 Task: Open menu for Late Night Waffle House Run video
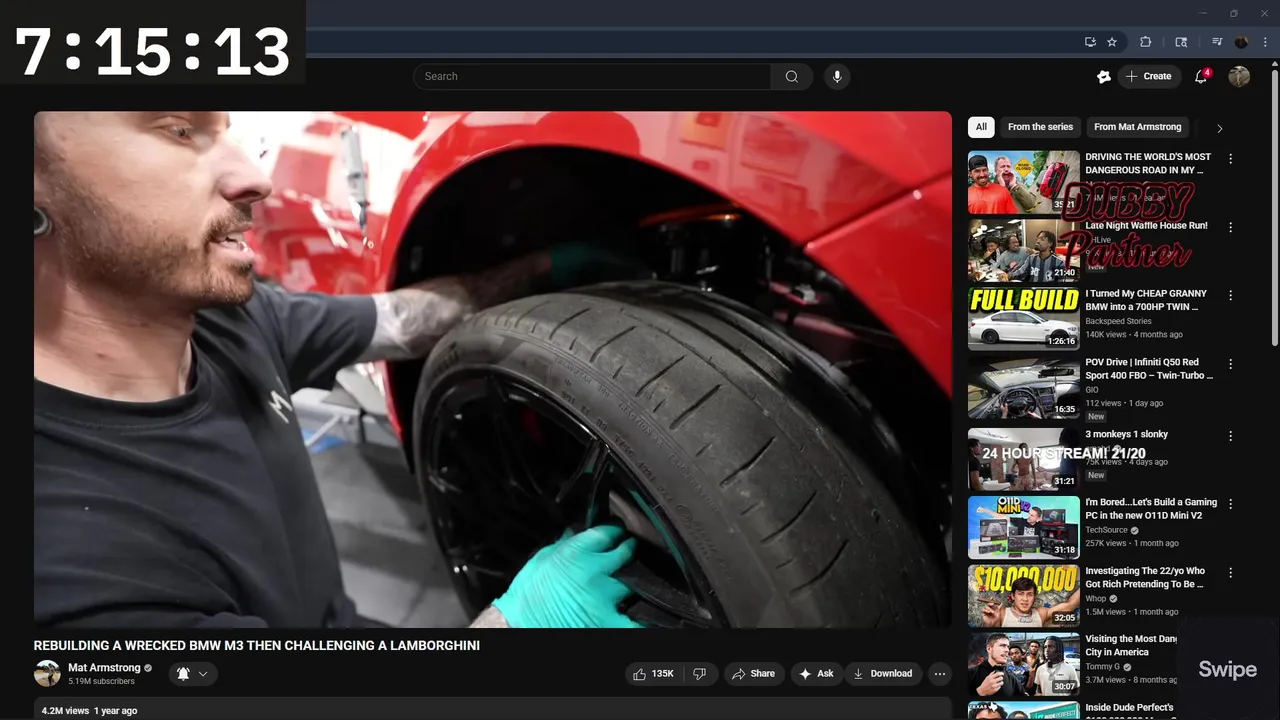1230,227
